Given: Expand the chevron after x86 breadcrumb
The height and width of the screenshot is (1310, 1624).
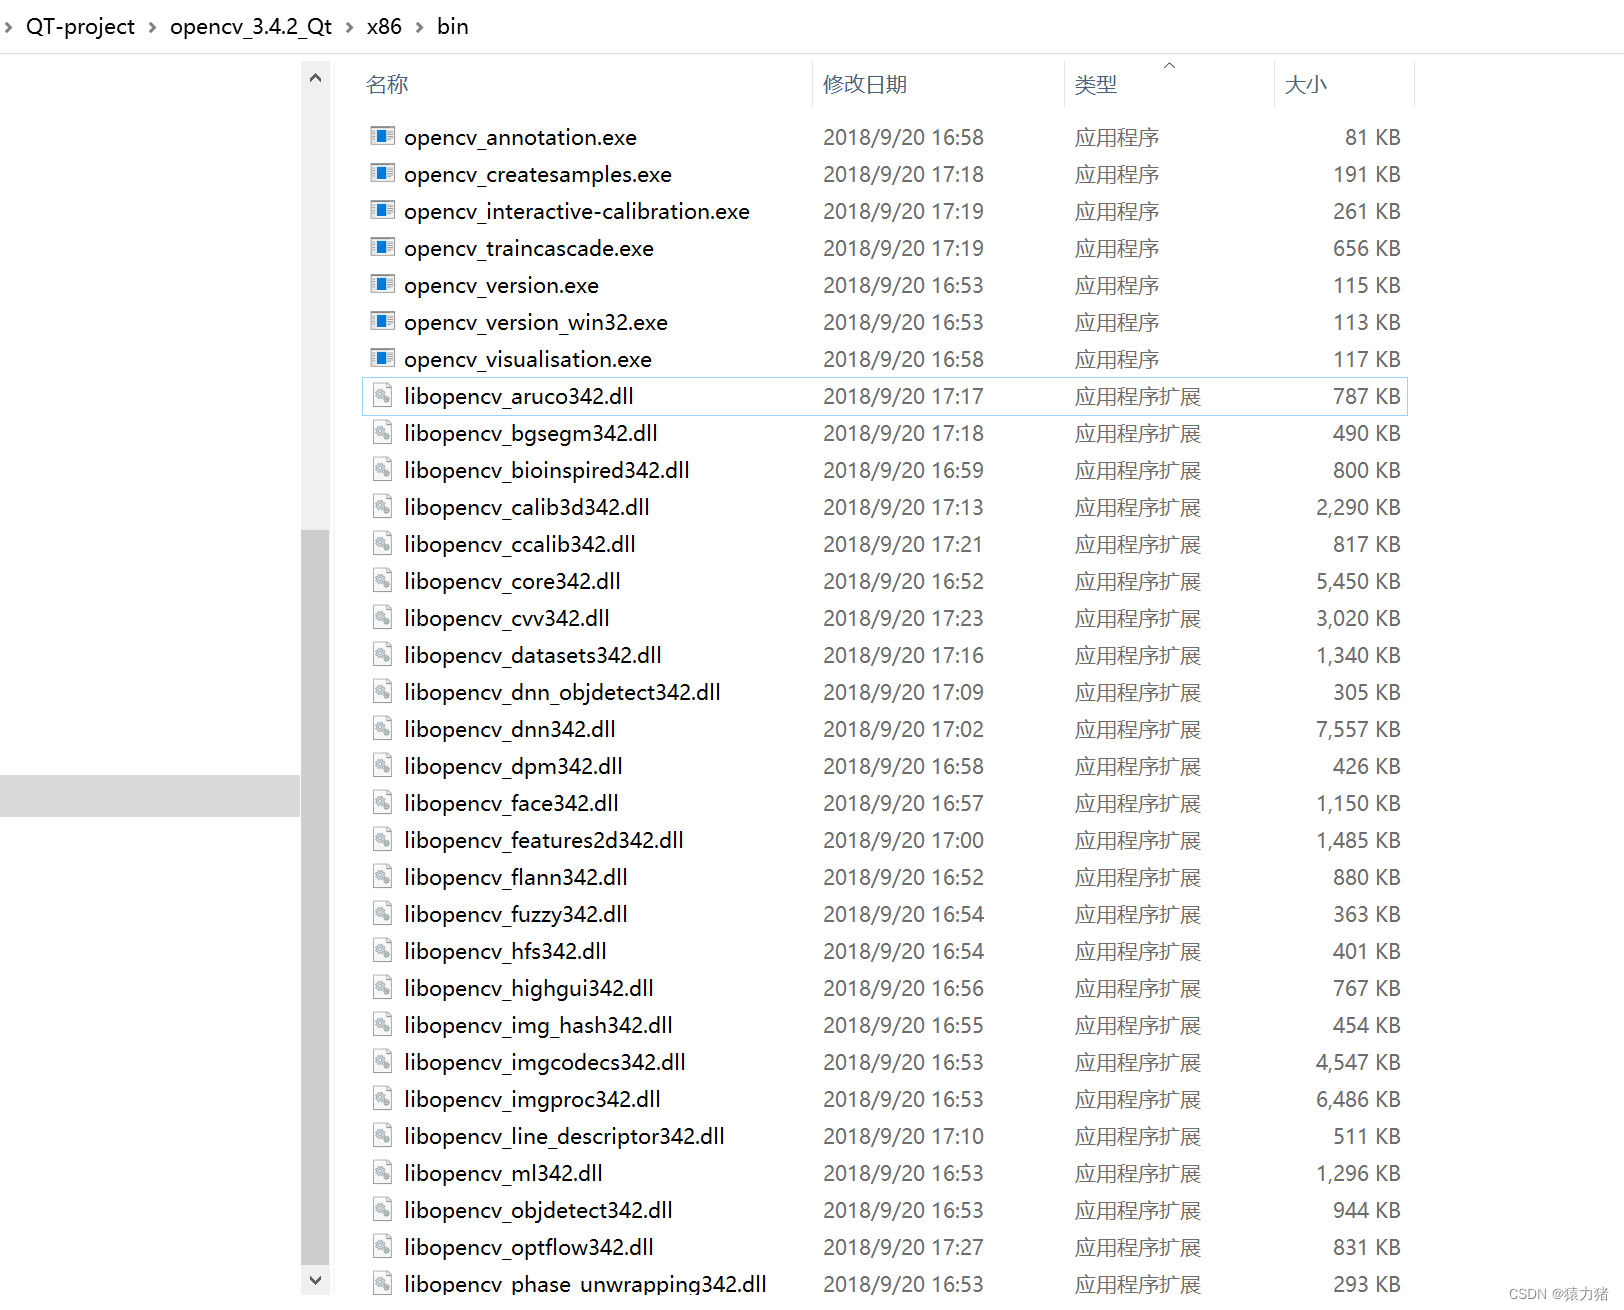Looking at the screenshot, I should 419,26.
